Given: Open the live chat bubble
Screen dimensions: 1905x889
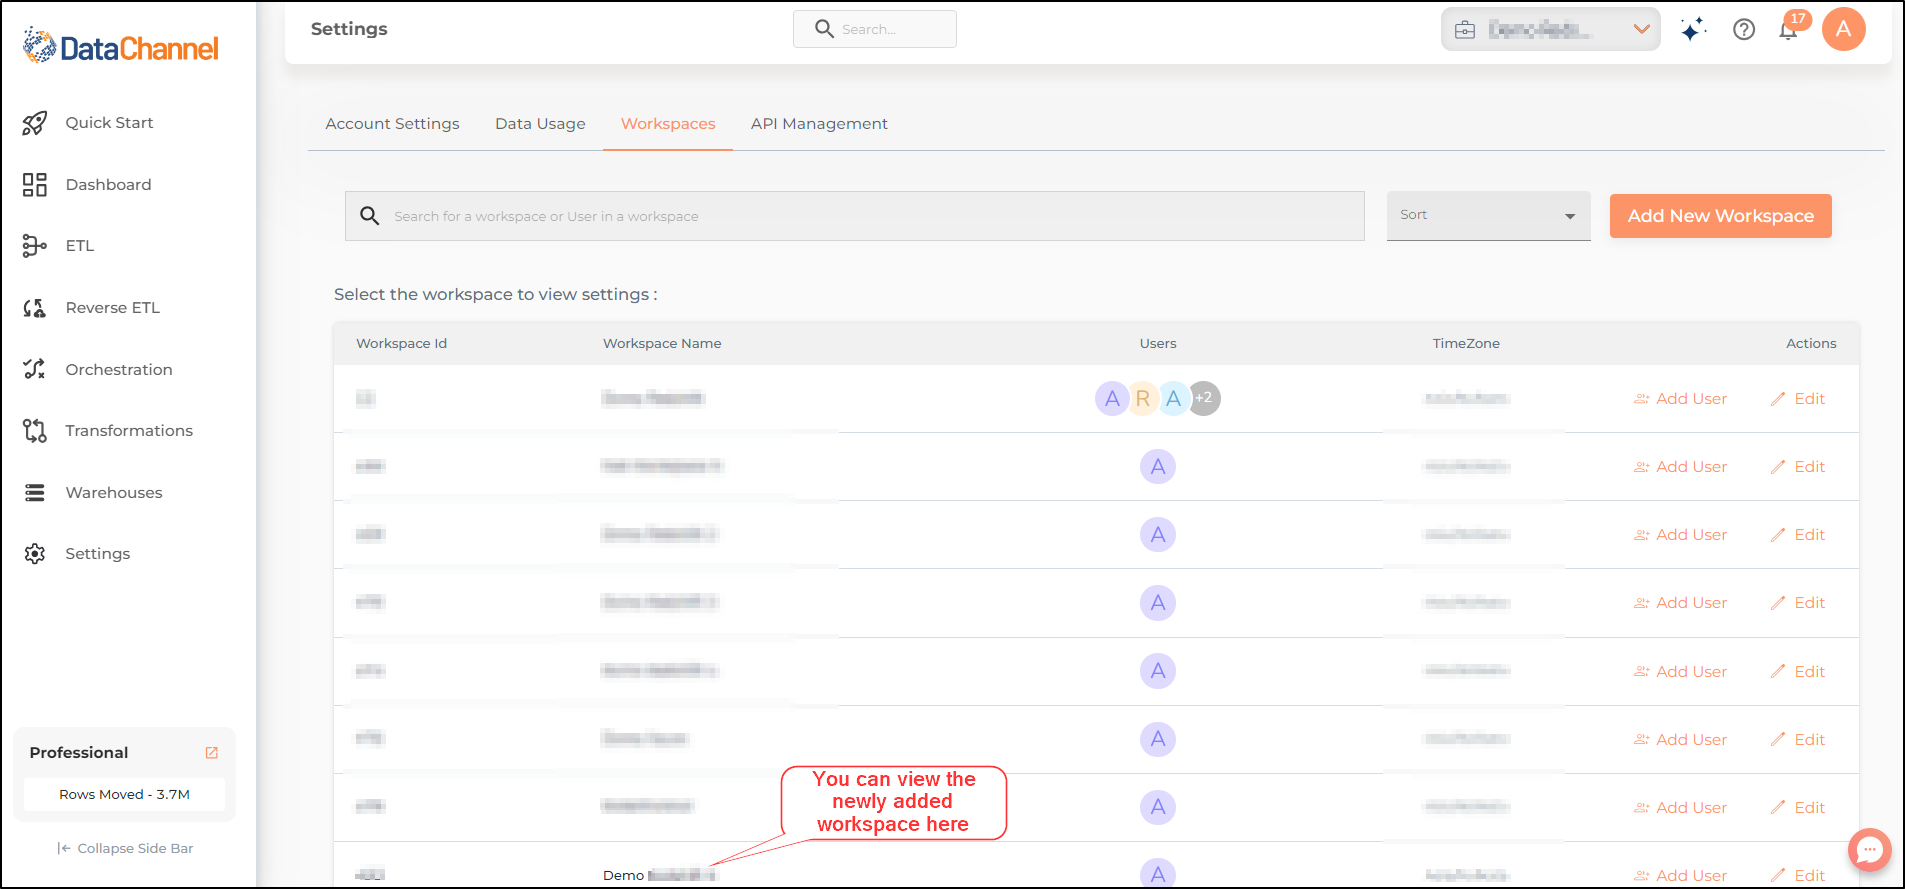Looking at the screenshot, I should 1869,850.
